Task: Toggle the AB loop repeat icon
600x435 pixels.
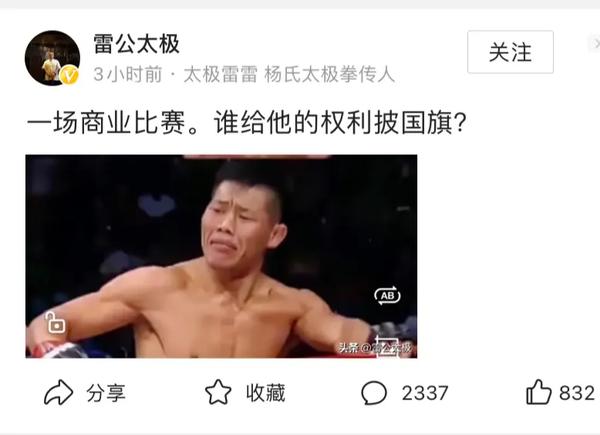Action: 387,295
